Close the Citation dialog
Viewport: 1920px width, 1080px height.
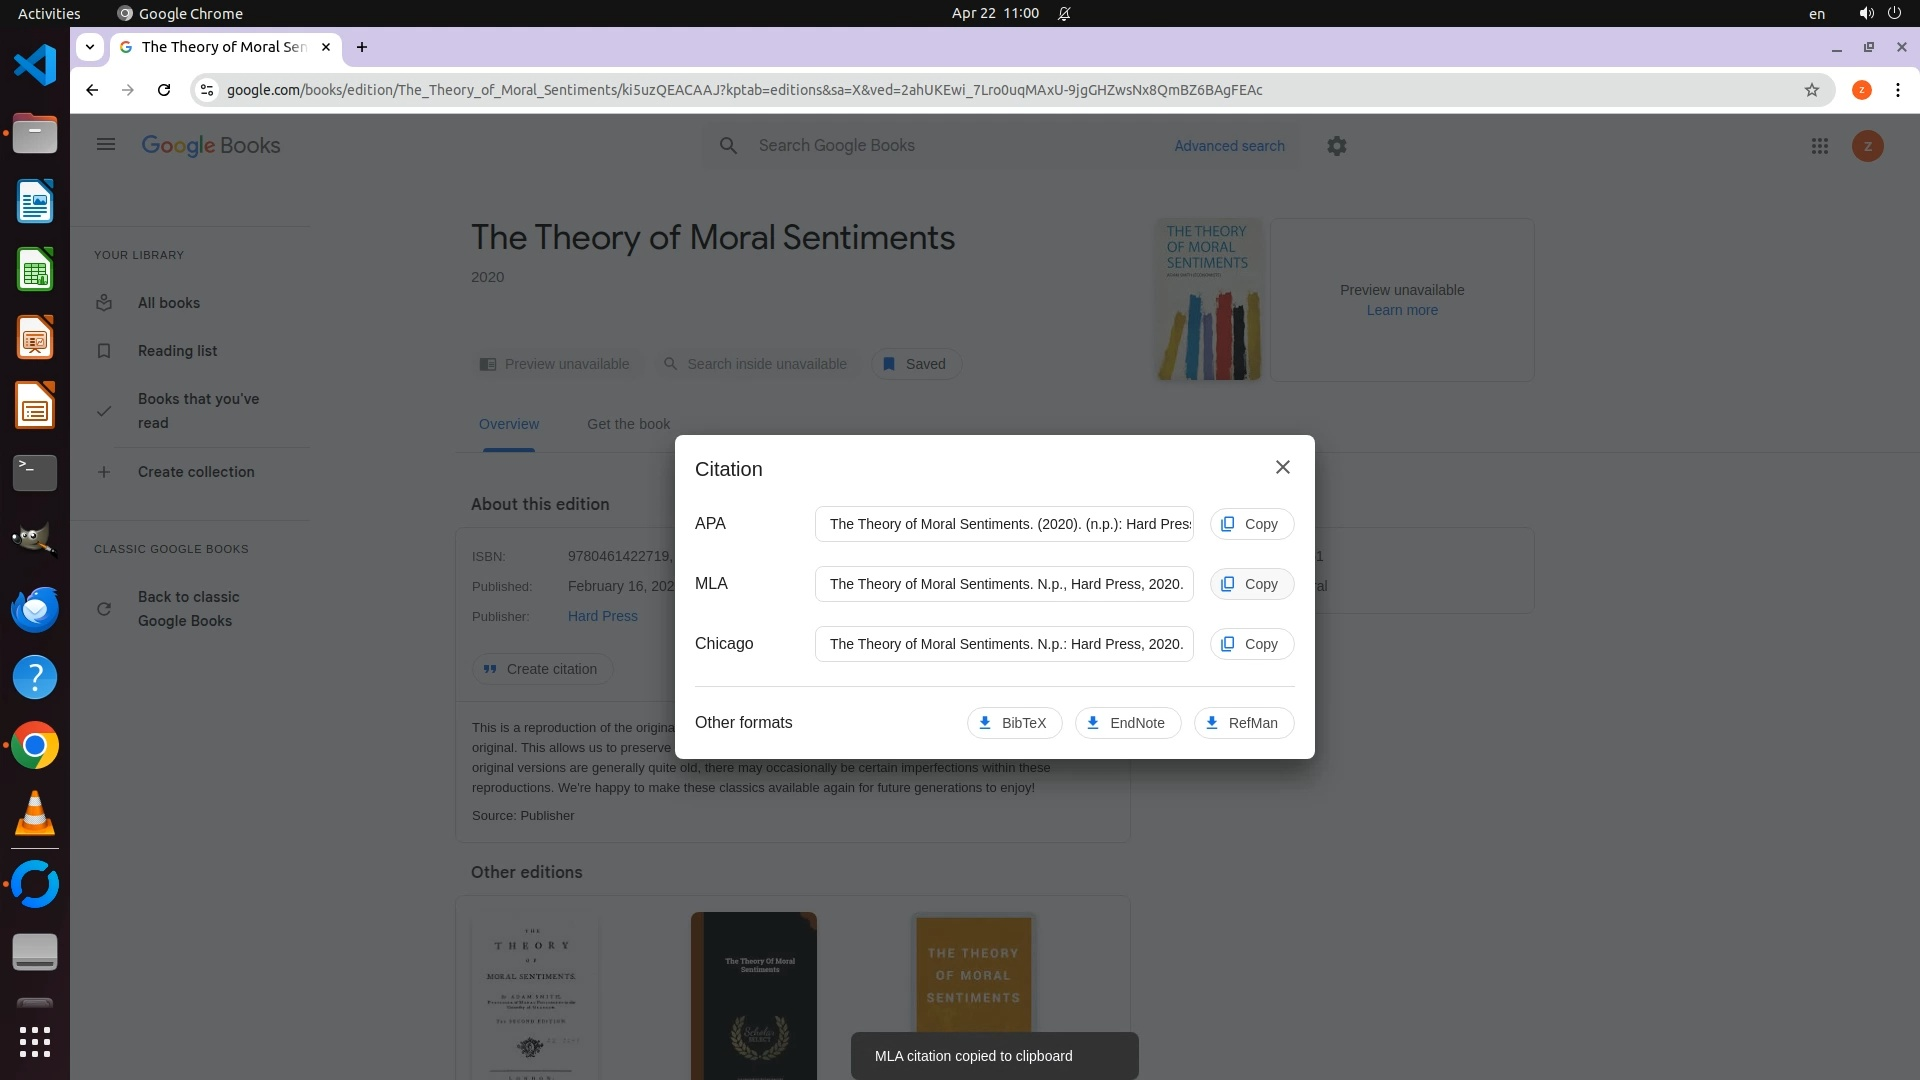coord(1282,467)
